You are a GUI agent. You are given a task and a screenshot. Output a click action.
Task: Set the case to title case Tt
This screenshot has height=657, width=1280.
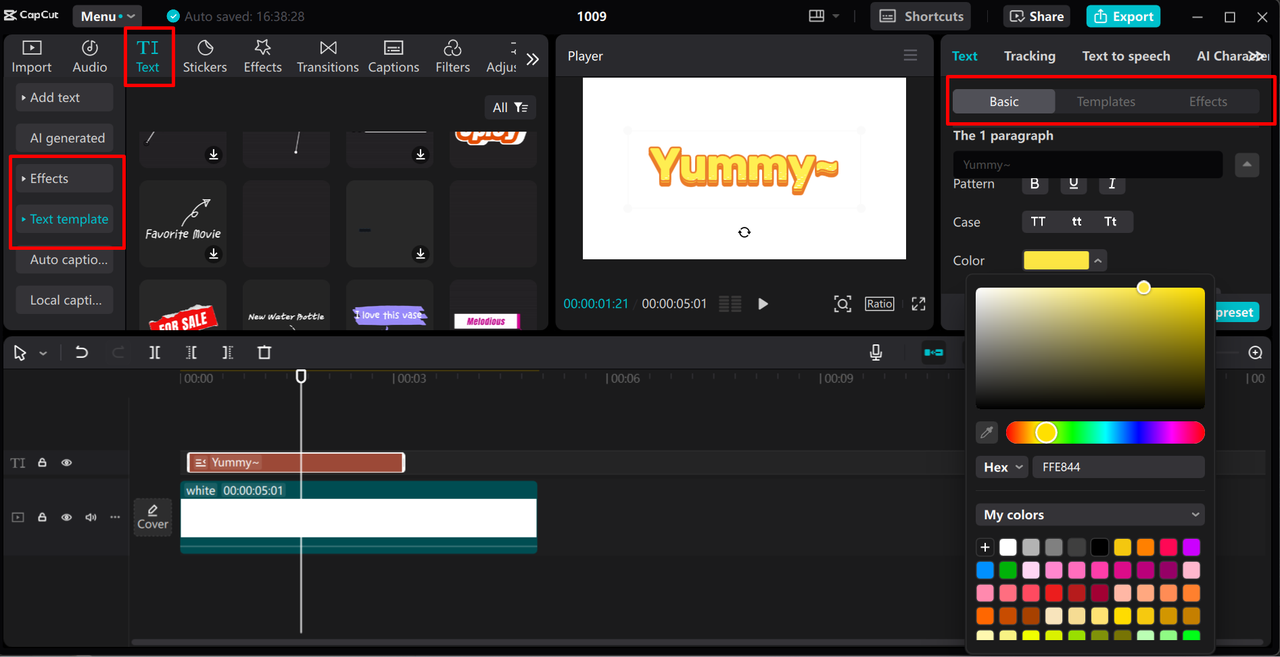pos(1111,222)
